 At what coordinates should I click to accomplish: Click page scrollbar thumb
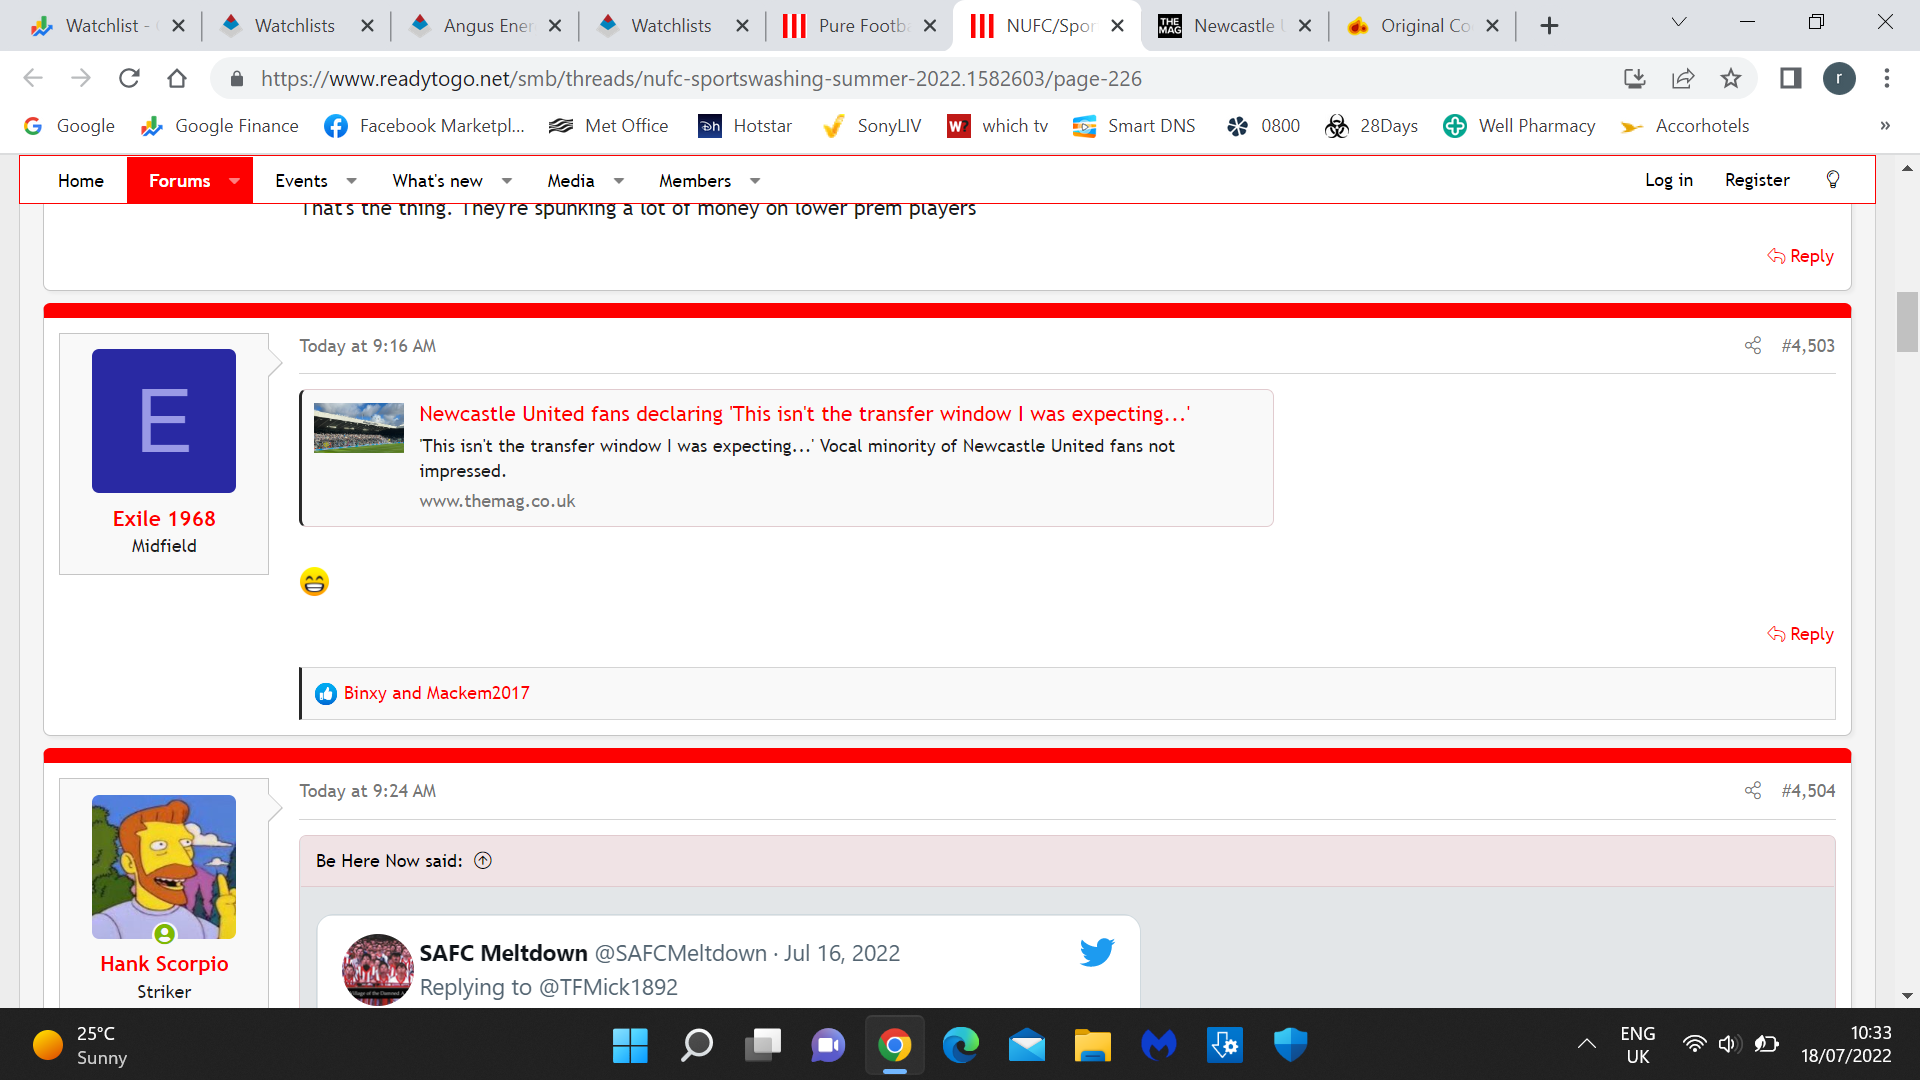click(1907, 322)
